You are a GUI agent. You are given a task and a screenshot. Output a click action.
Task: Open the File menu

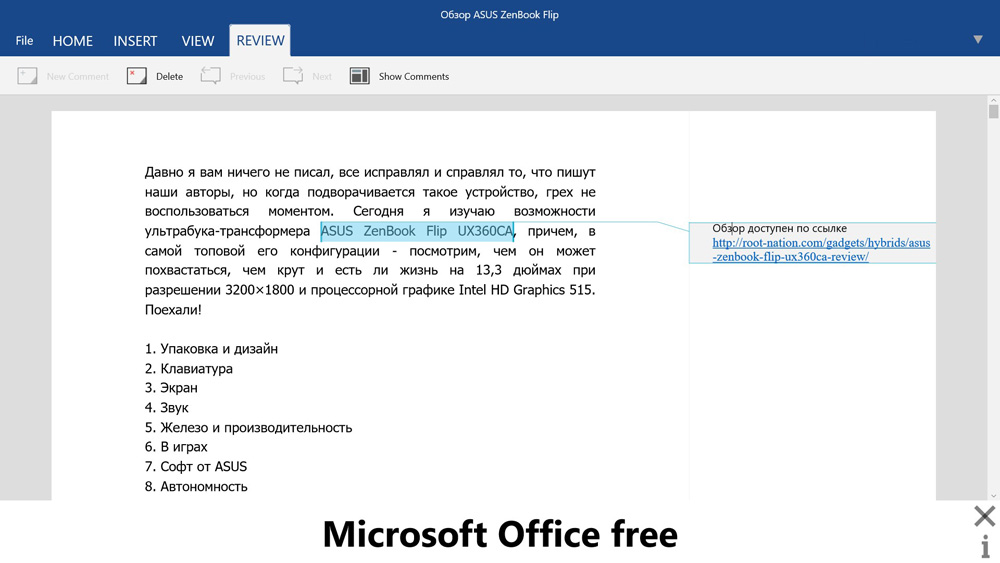24,41
